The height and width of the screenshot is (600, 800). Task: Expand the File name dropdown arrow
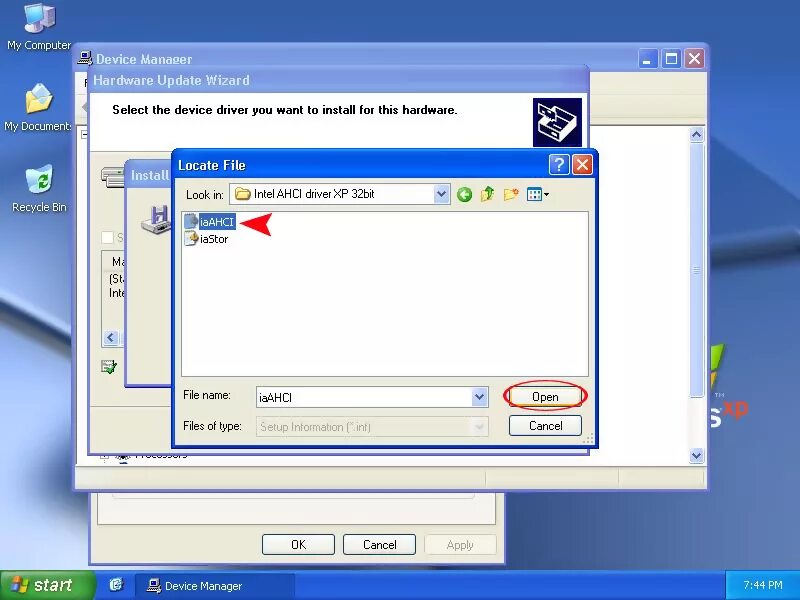point(479,397)
